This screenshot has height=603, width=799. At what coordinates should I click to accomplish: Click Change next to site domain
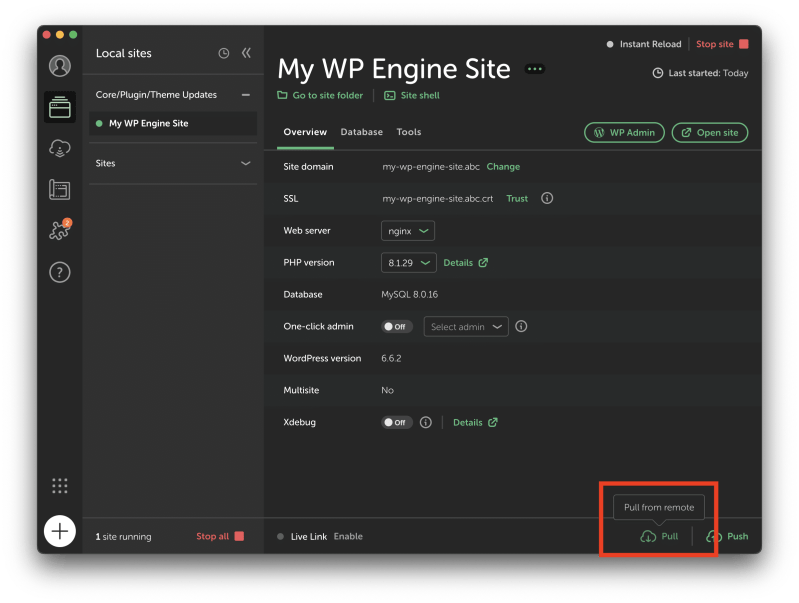pos(503,167)
